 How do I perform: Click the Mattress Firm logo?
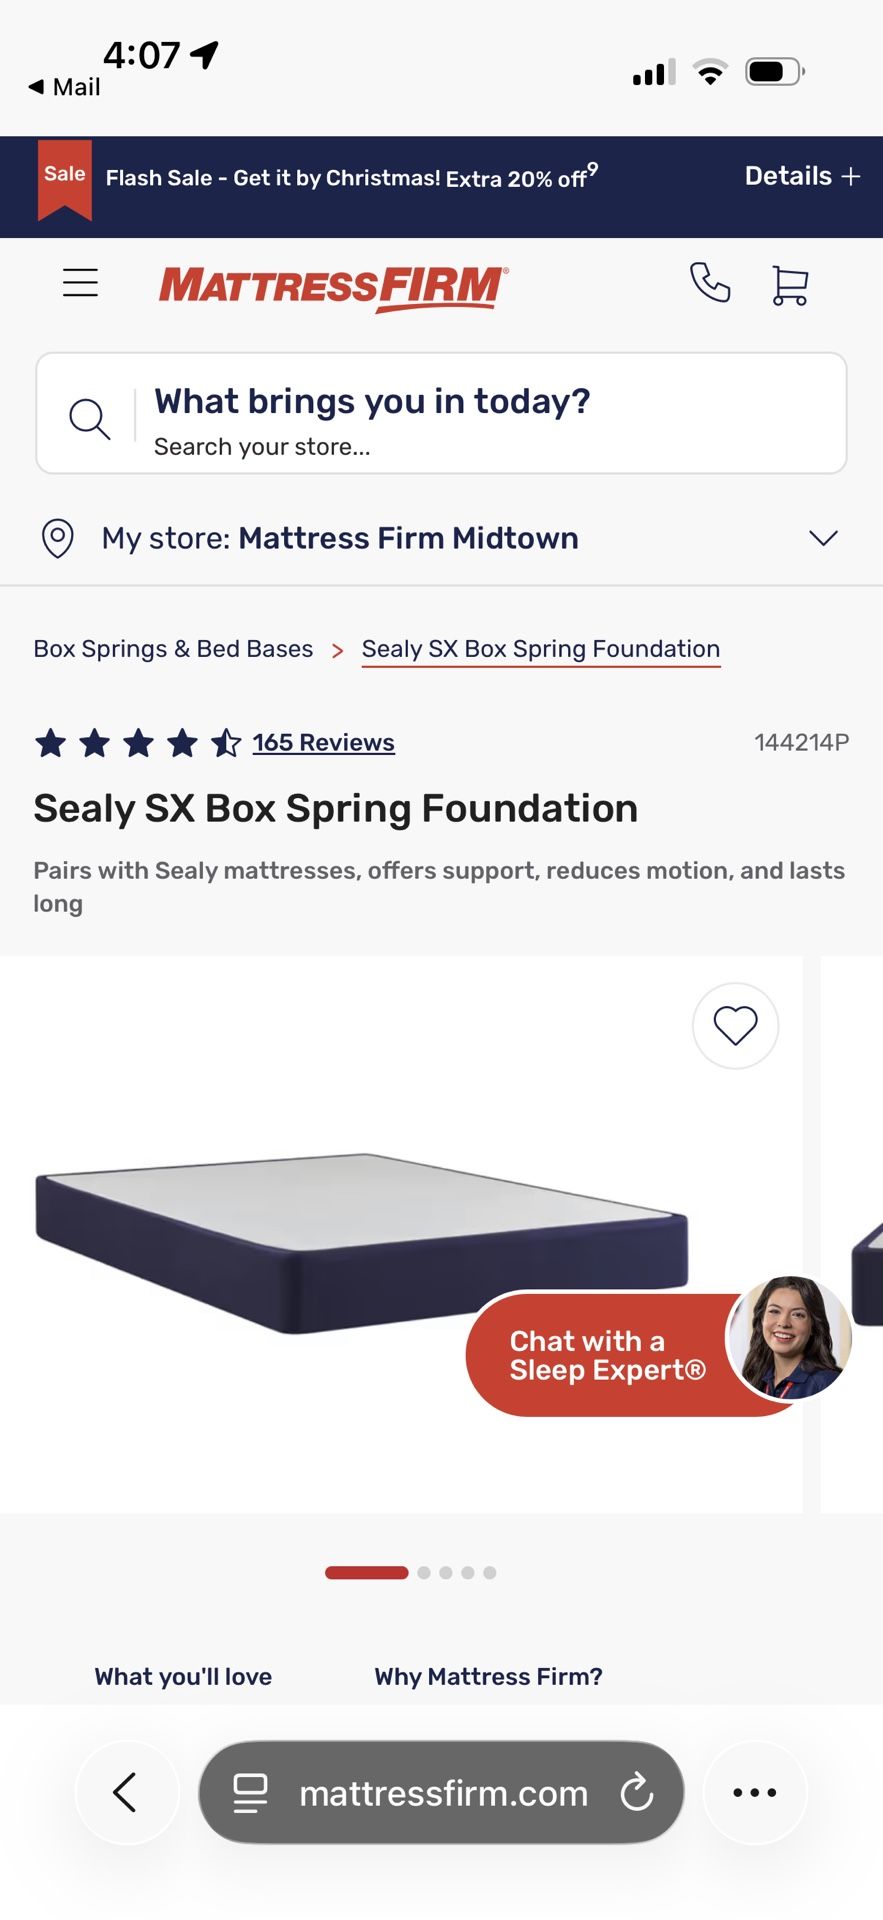tap(331, 288)
